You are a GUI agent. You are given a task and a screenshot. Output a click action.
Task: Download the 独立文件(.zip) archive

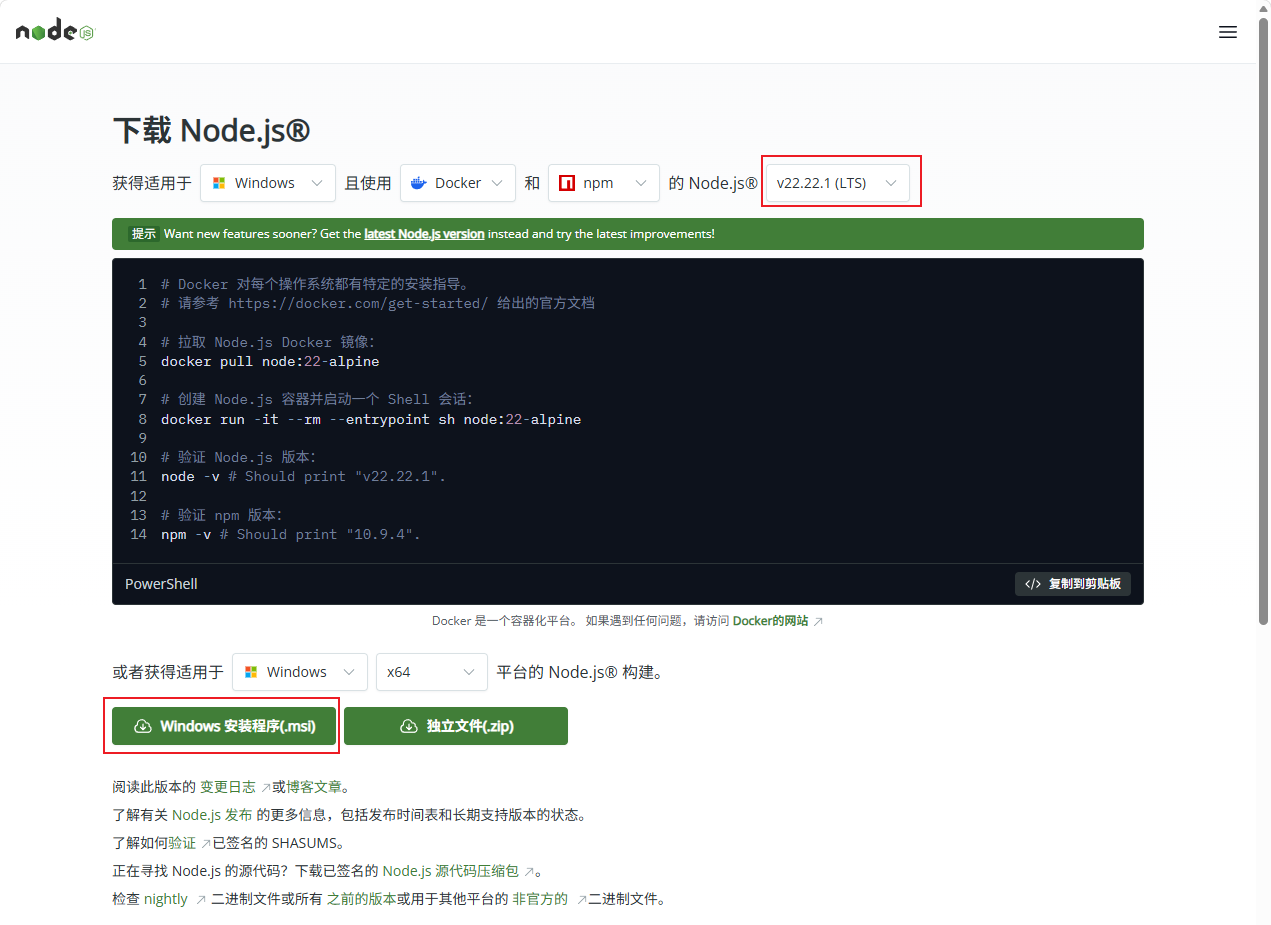[456, 726]
